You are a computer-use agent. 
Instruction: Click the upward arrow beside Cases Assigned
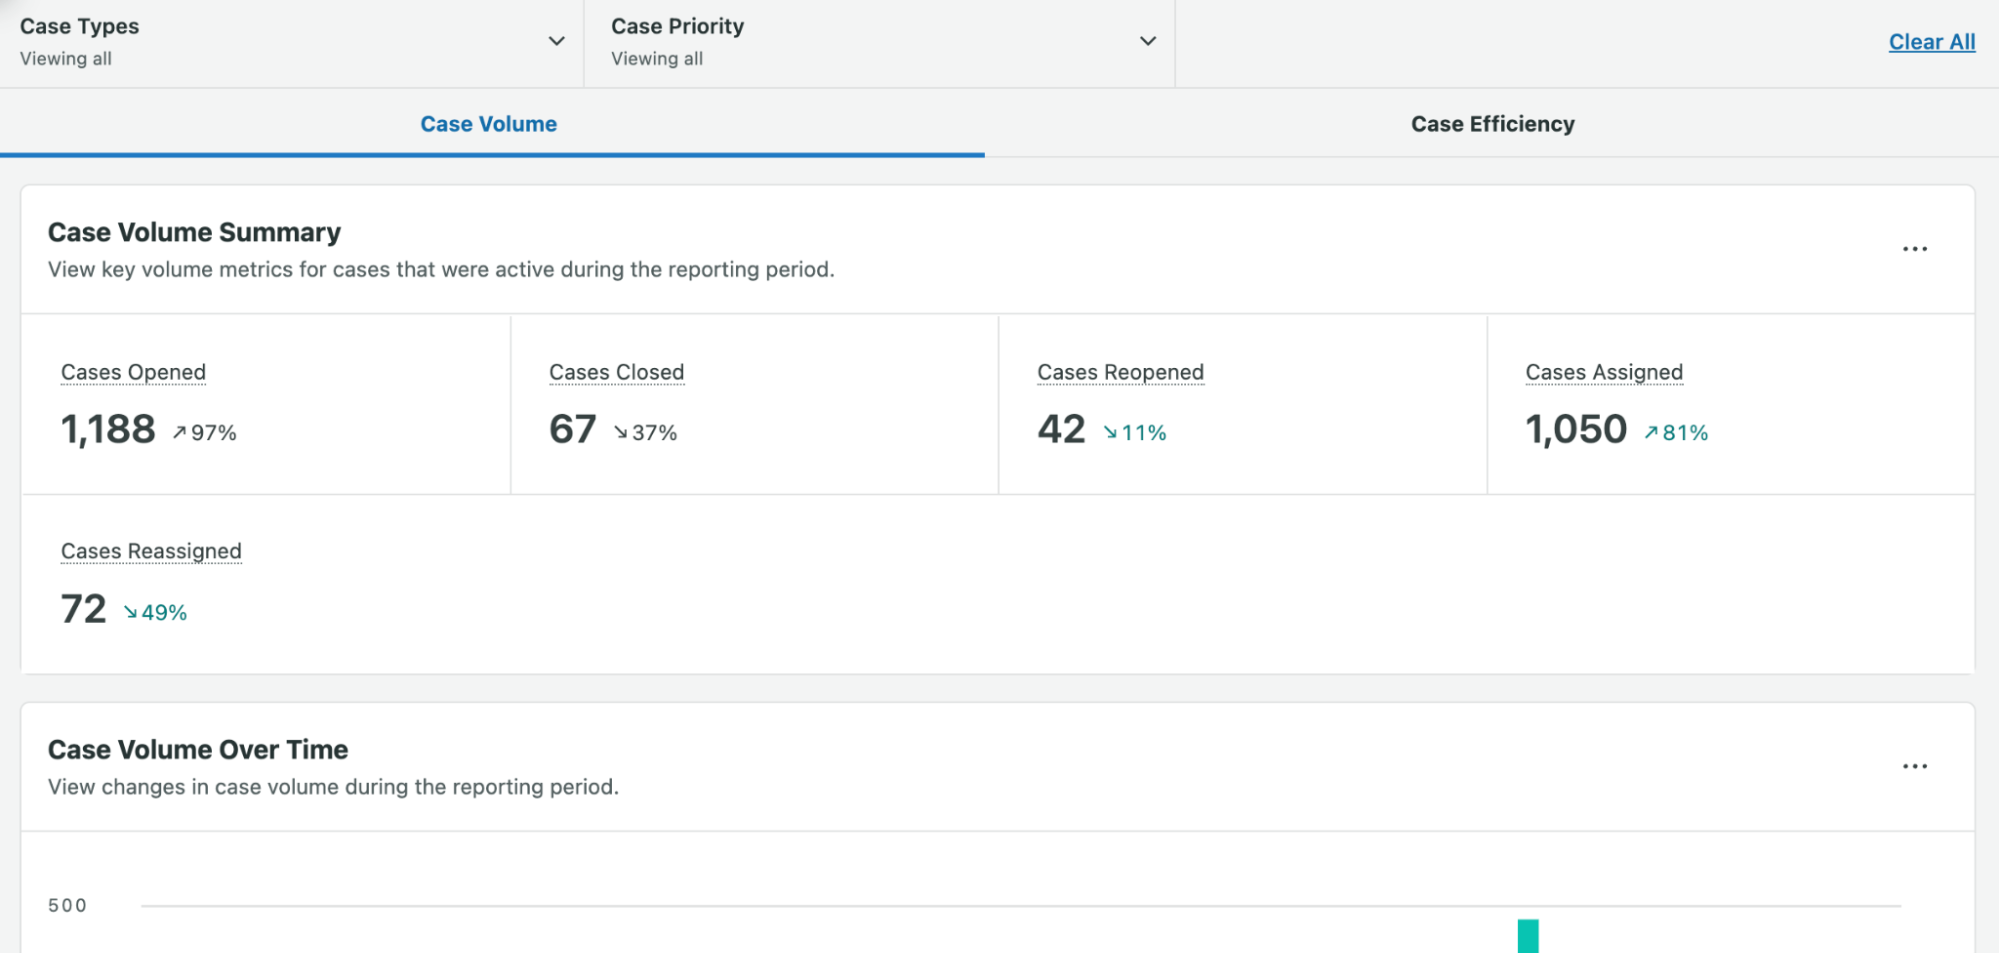(1650, 432)
